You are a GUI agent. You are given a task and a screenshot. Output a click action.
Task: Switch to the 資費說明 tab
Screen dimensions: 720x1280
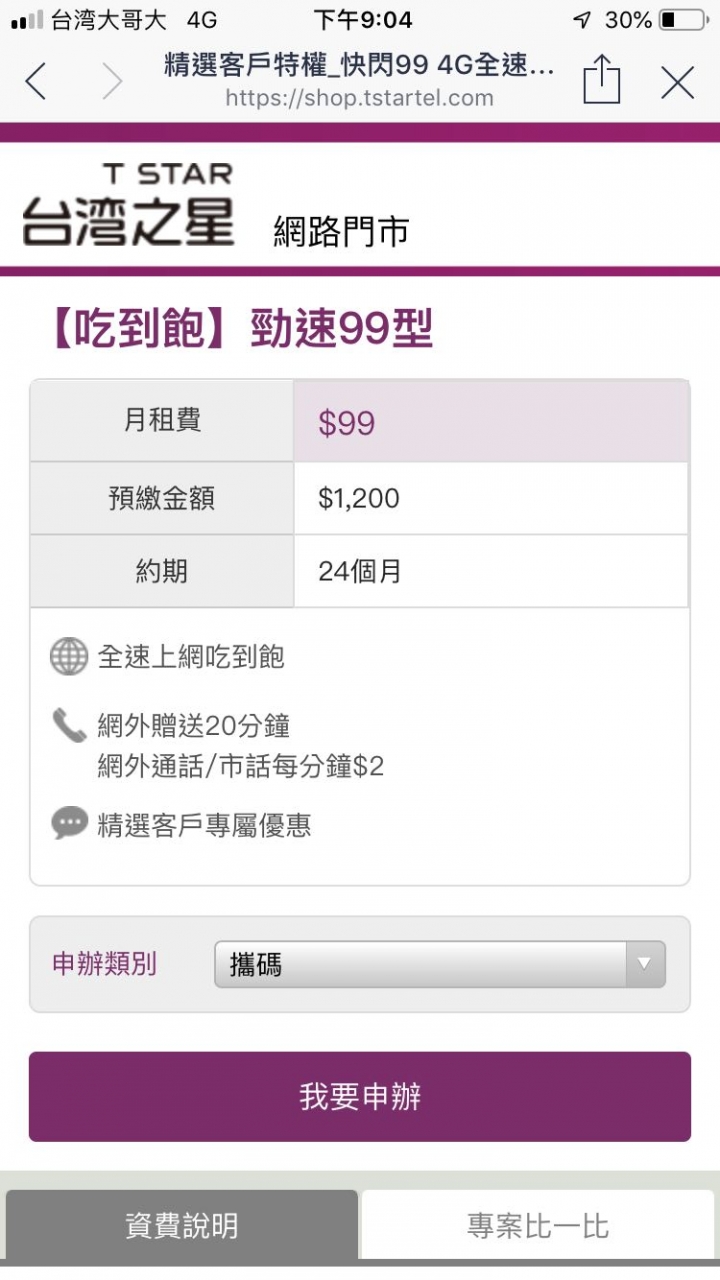(181, 1224)
